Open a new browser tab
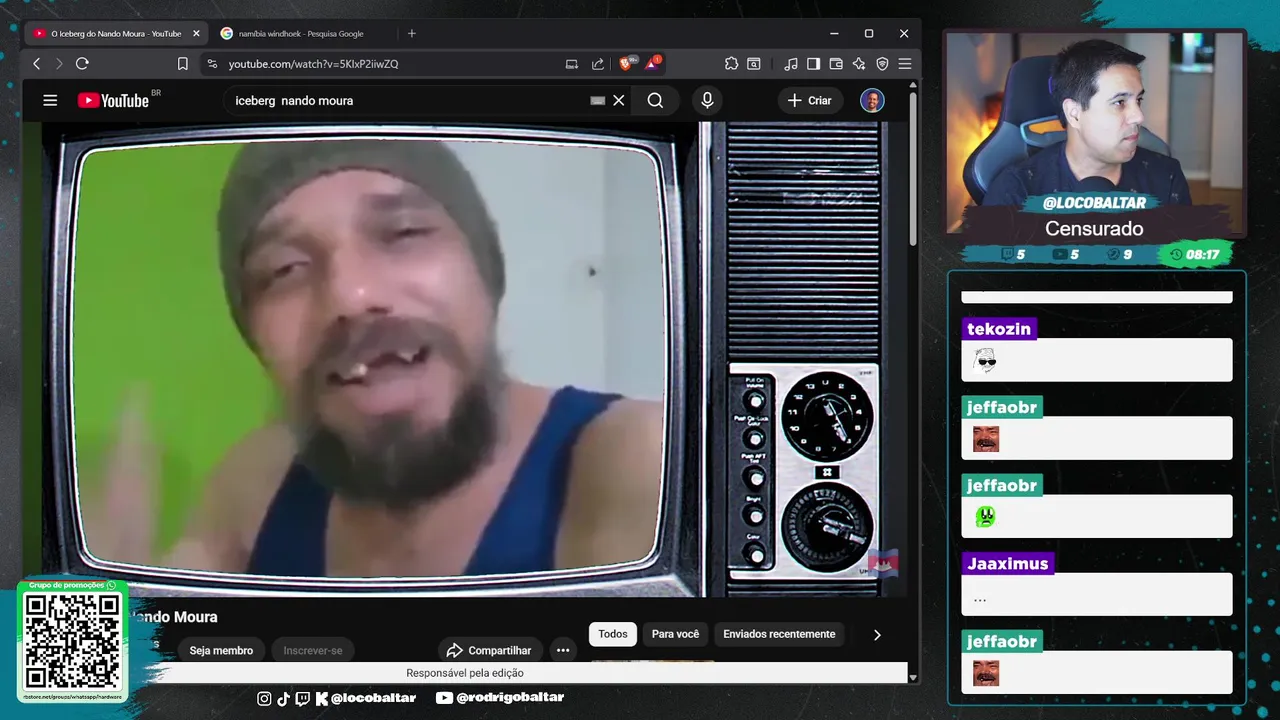The image size is (1280, 720). click(x=411, y=33)
